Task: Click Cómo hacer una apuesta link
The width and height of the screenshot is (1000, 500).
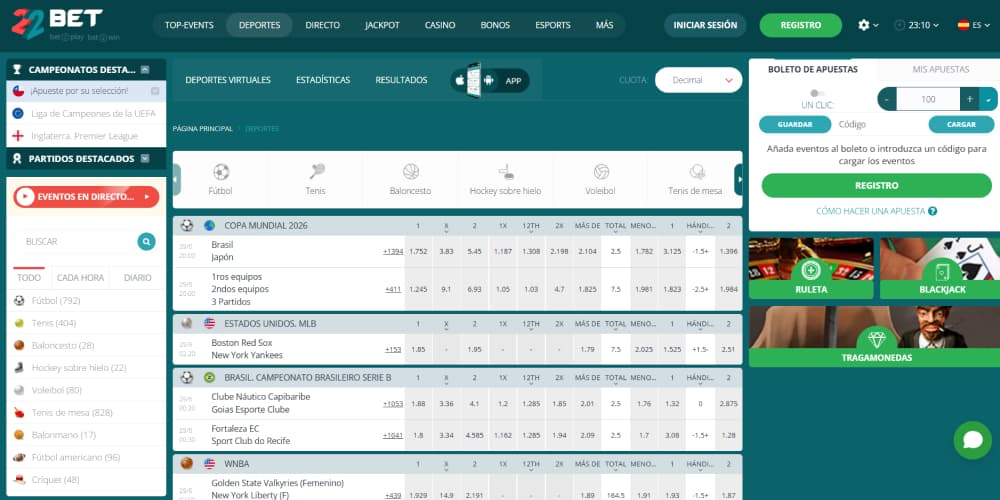Action: click(871, 211)
